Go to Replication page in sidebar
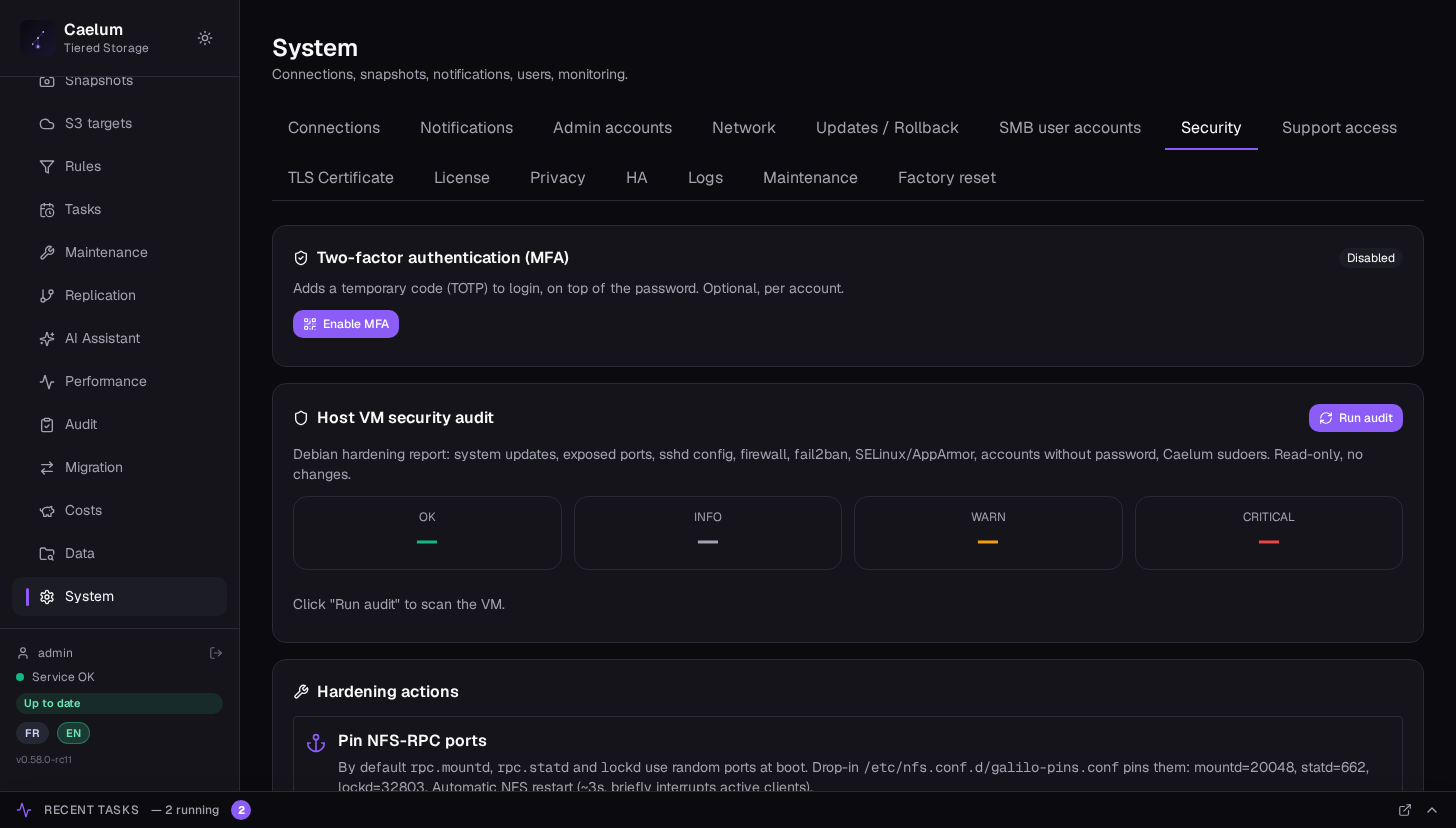This screenshot has height=828, width=1456. pyautogui.click(x=119, y=296)
